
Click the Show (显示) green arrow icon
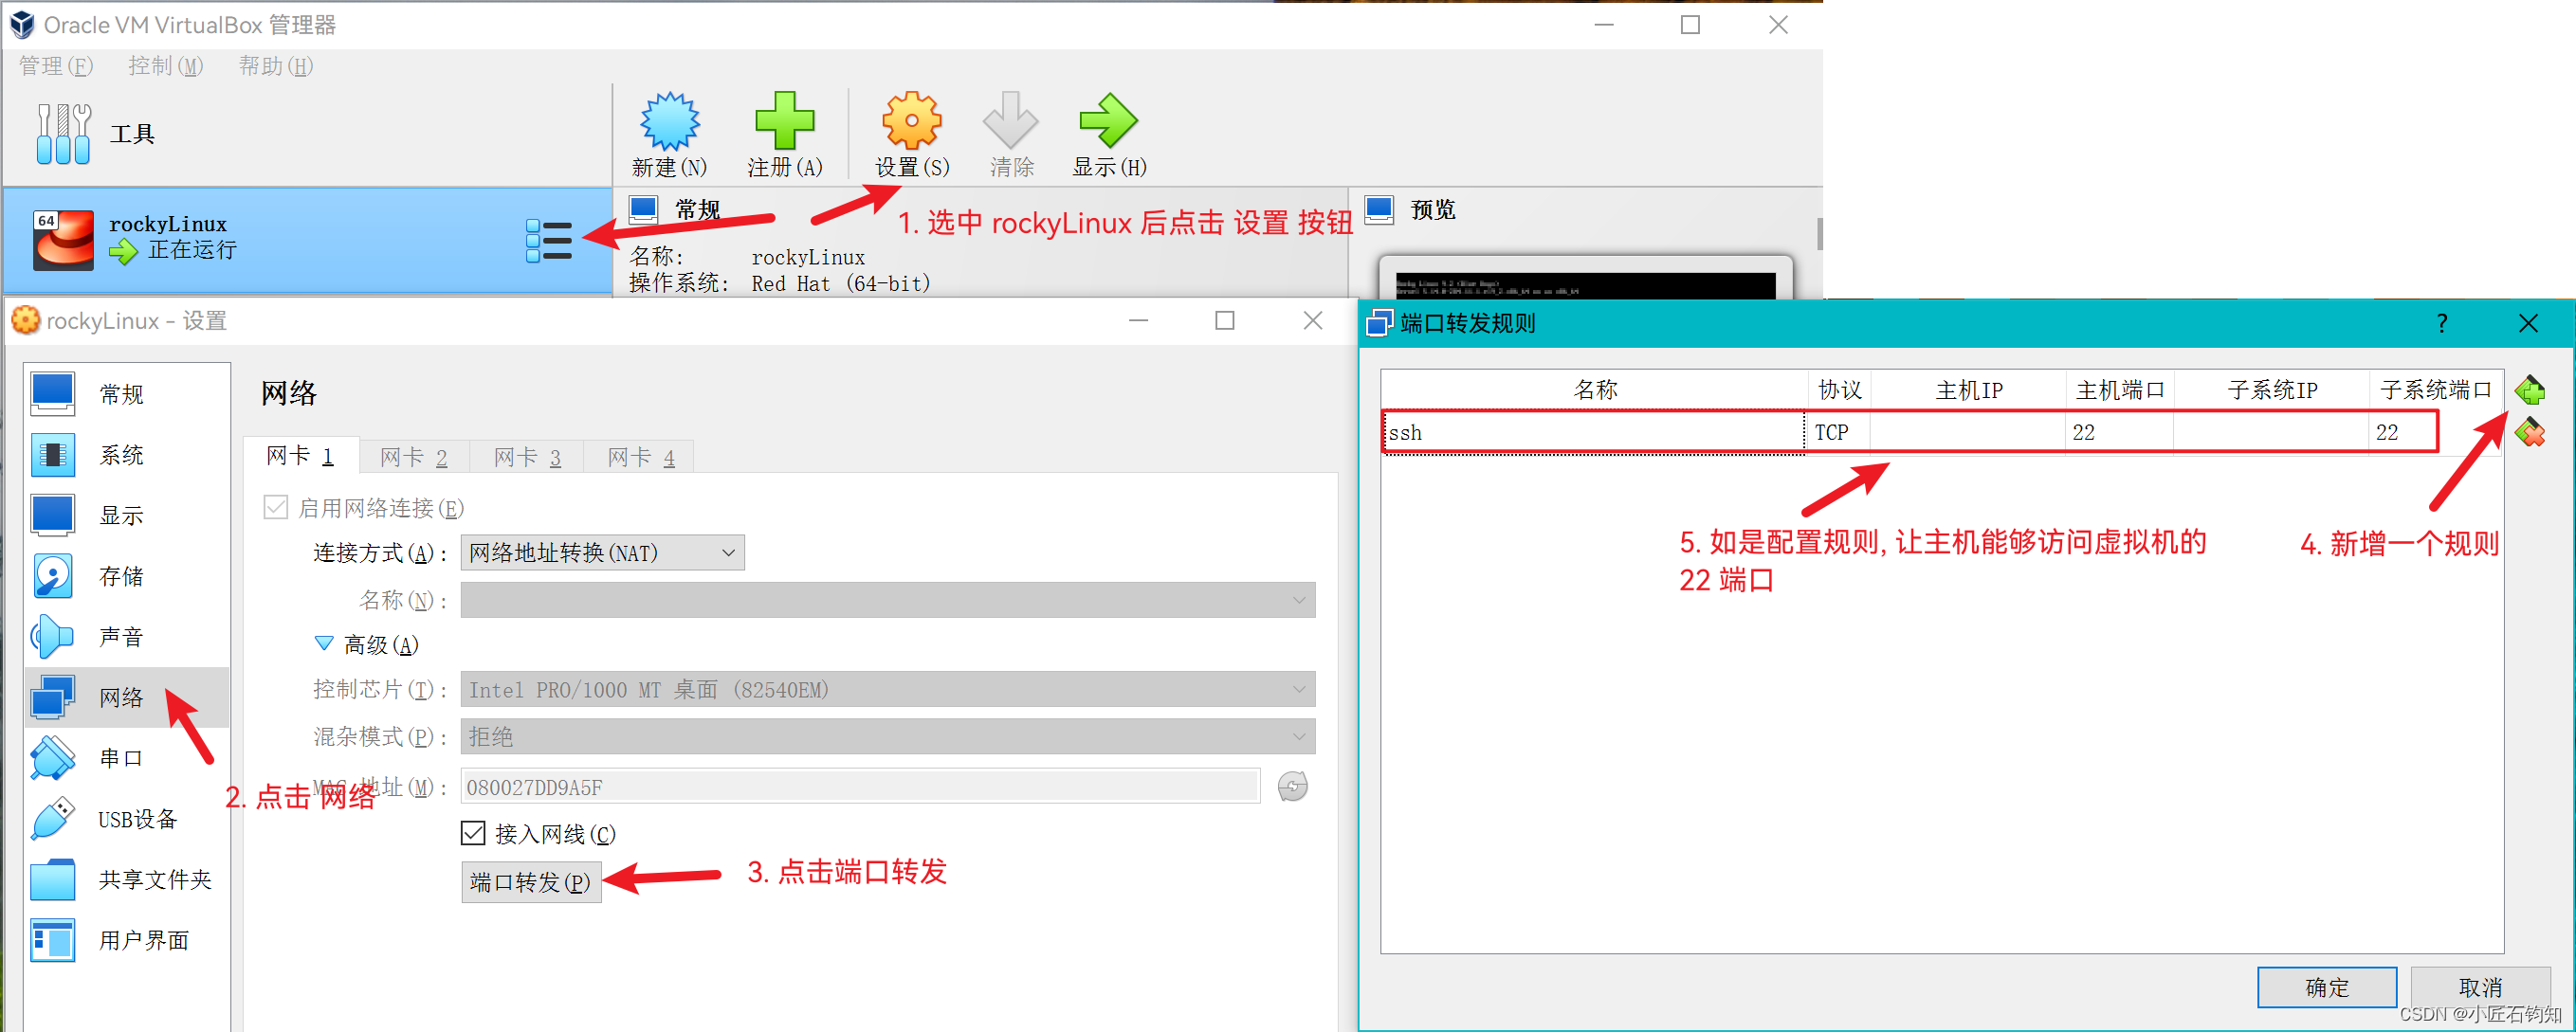tap(1108, 121)
